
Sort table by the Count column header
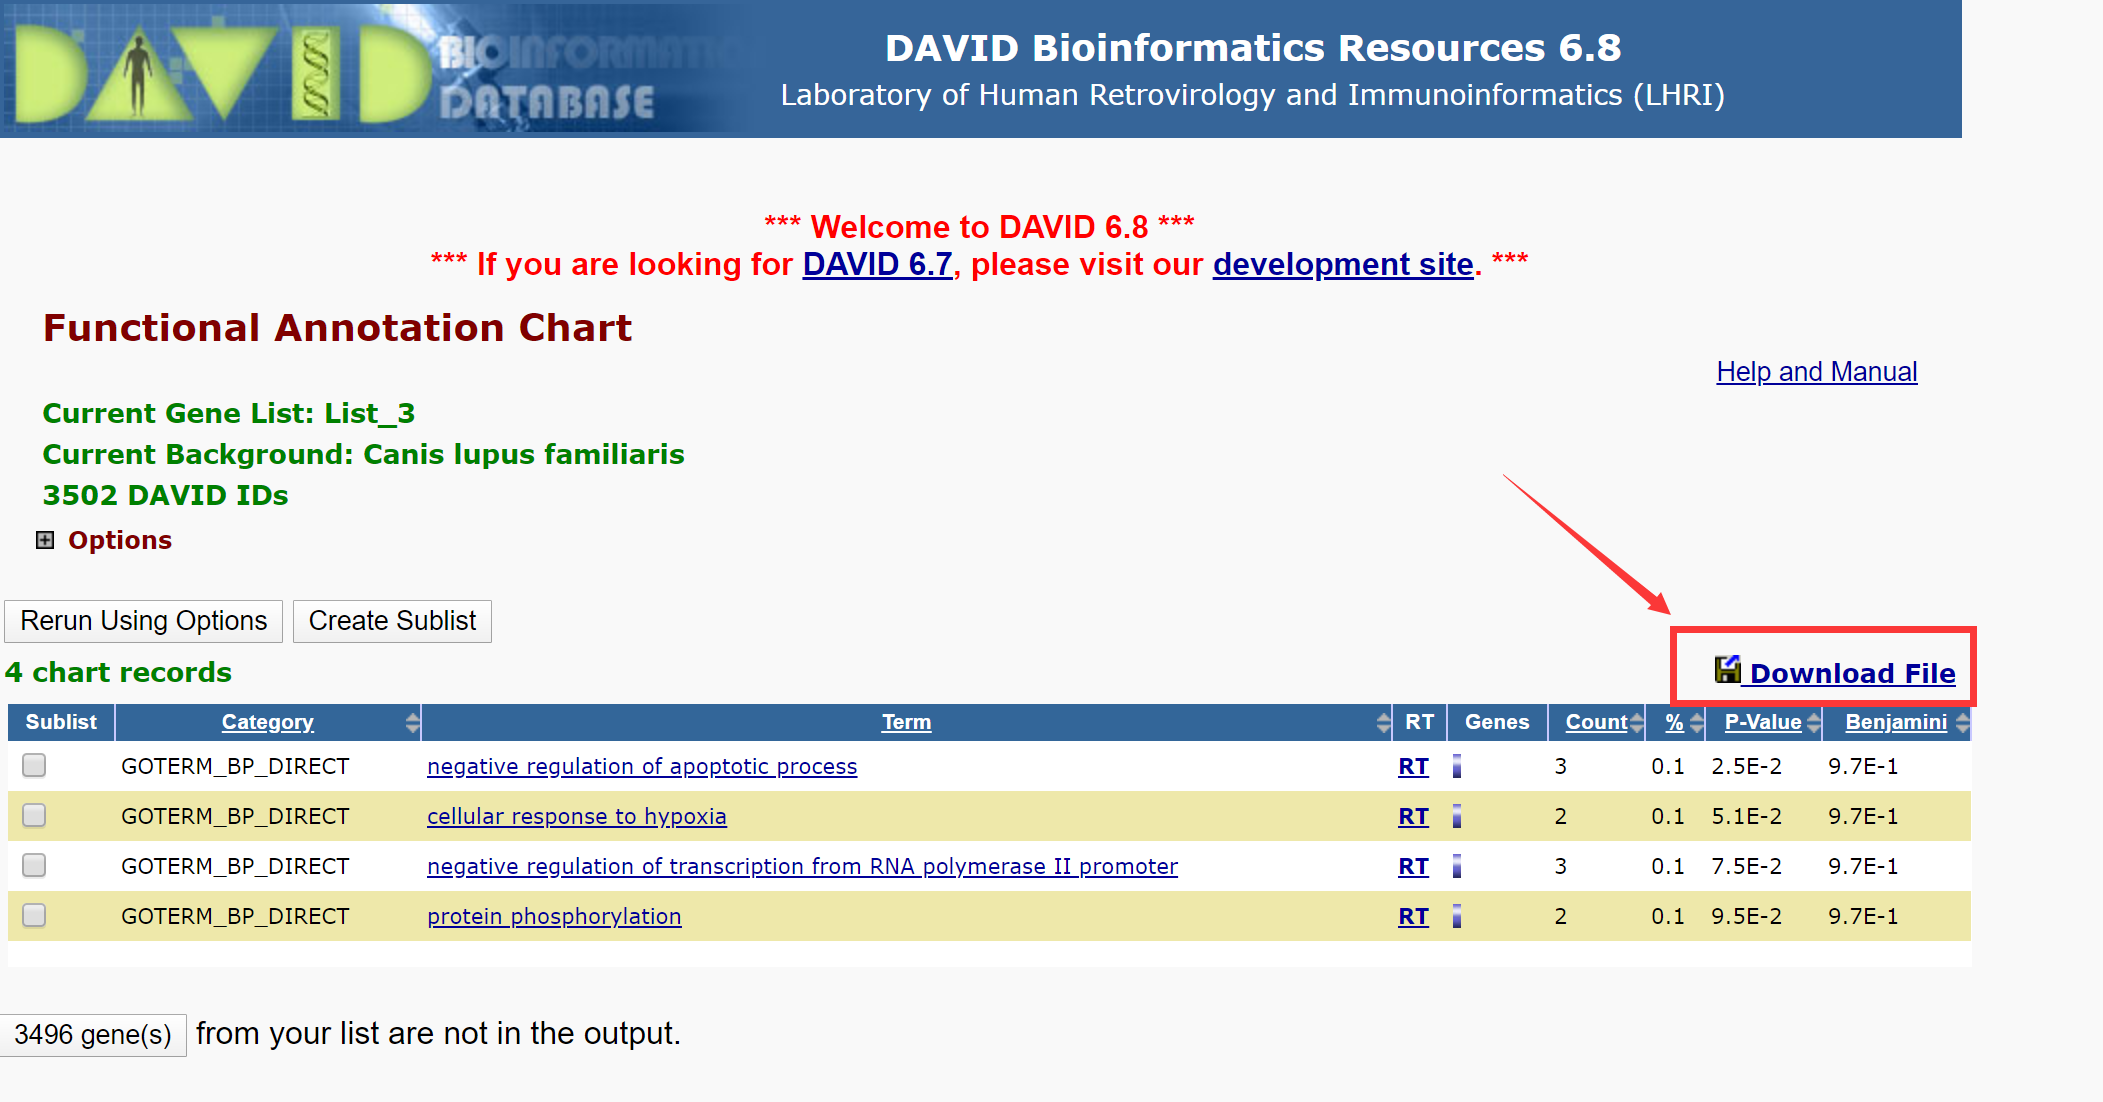click(1595, 722)
